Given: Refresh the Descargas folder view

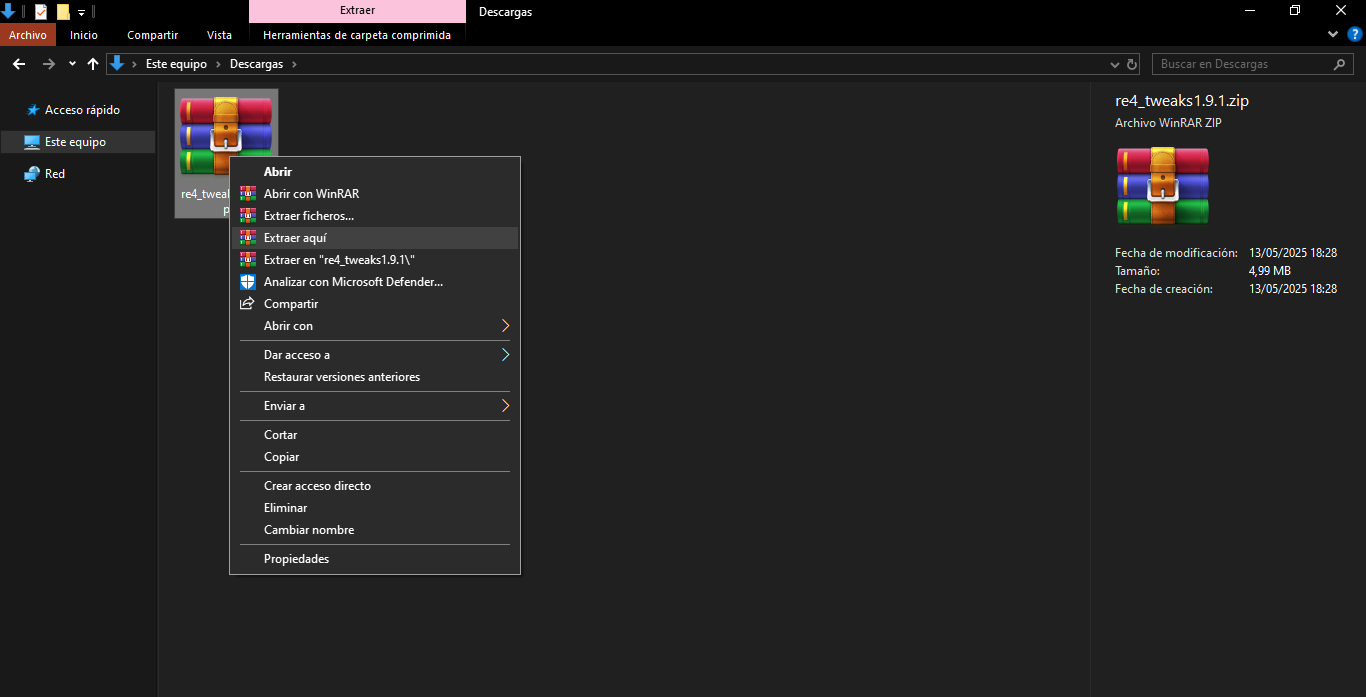Looking at the screenshot, I should coord(1132,64).
